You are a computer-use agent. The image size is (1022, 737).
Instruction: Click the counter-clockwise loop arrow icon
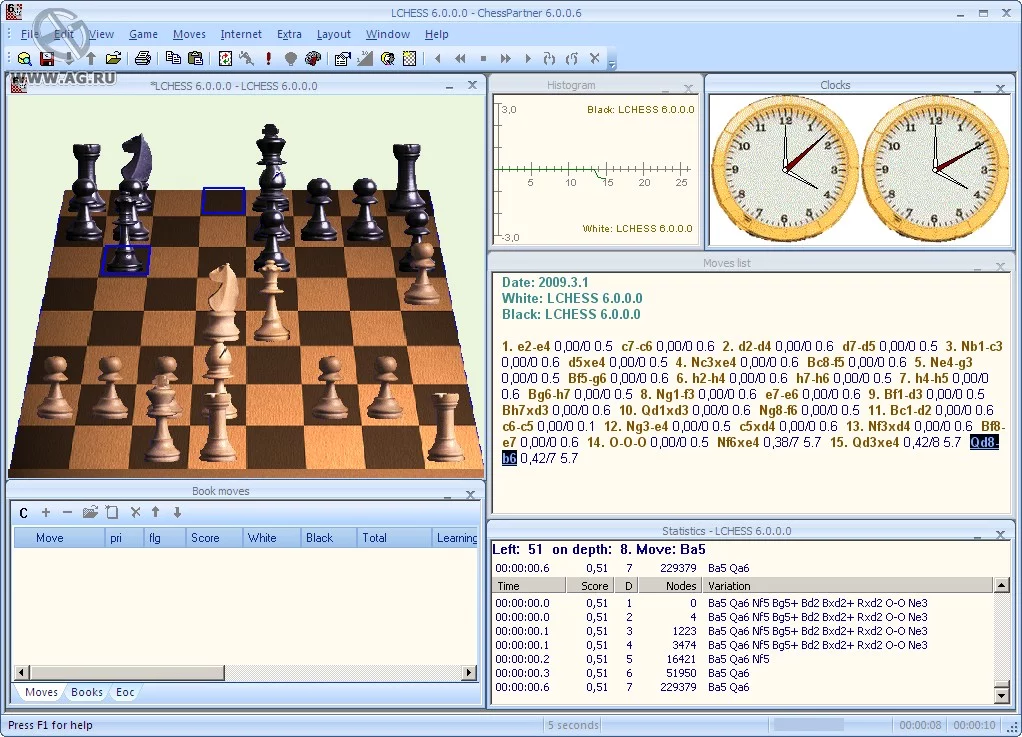572,59
